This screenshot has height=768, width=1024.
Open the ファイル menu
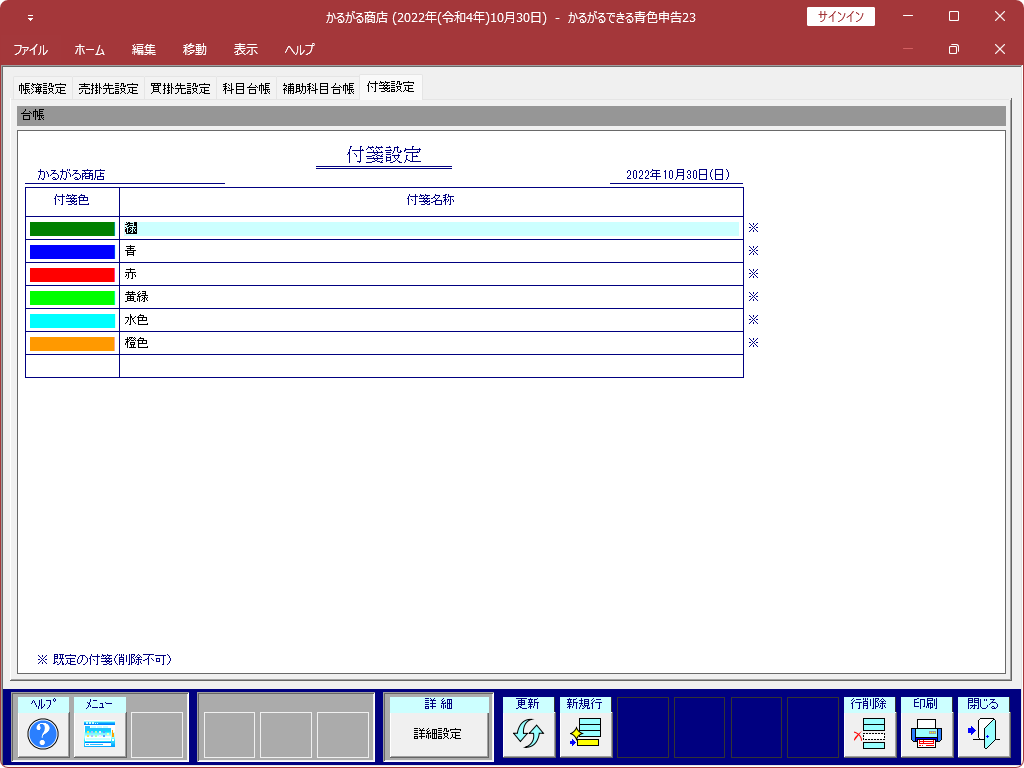pos(30,50)
